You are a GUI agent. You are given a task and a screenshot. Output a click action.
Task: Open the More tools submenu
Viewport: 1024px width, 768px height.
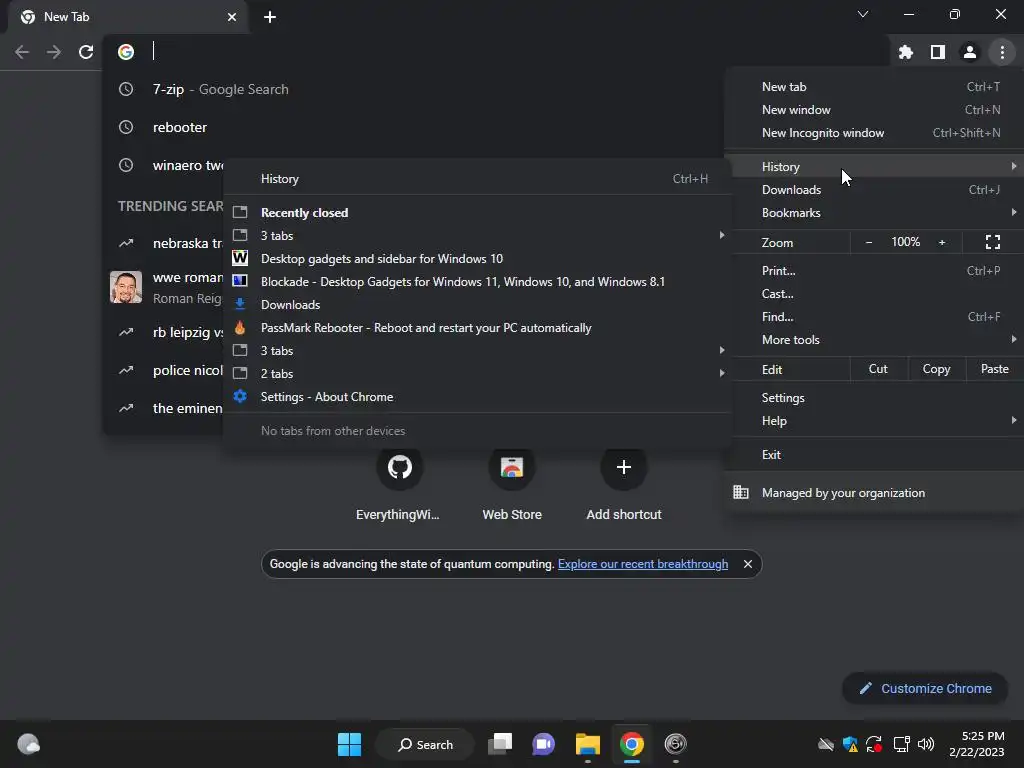874,340
